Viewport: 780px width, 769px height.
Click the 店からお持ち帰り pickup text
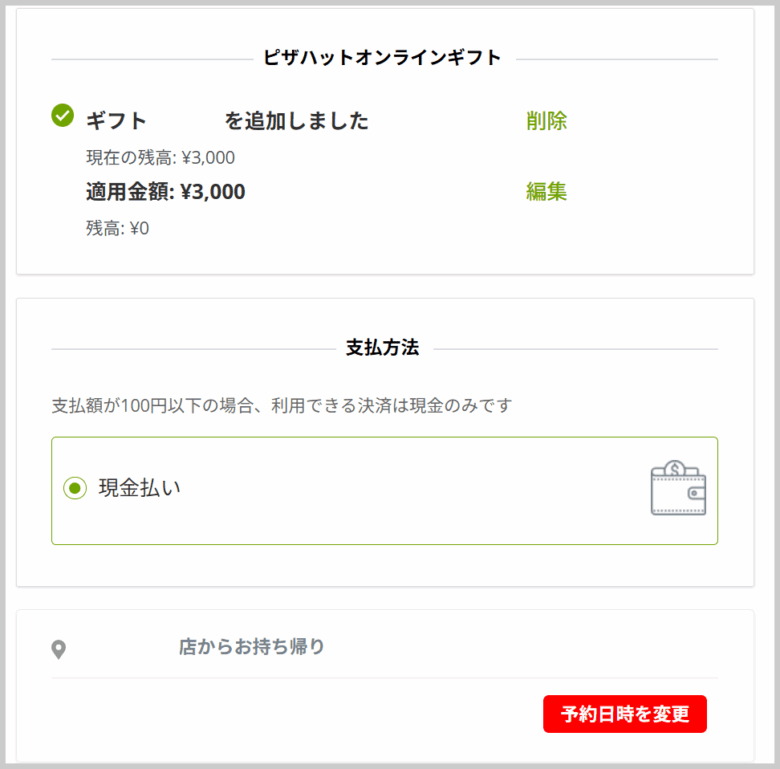[252, 647]
